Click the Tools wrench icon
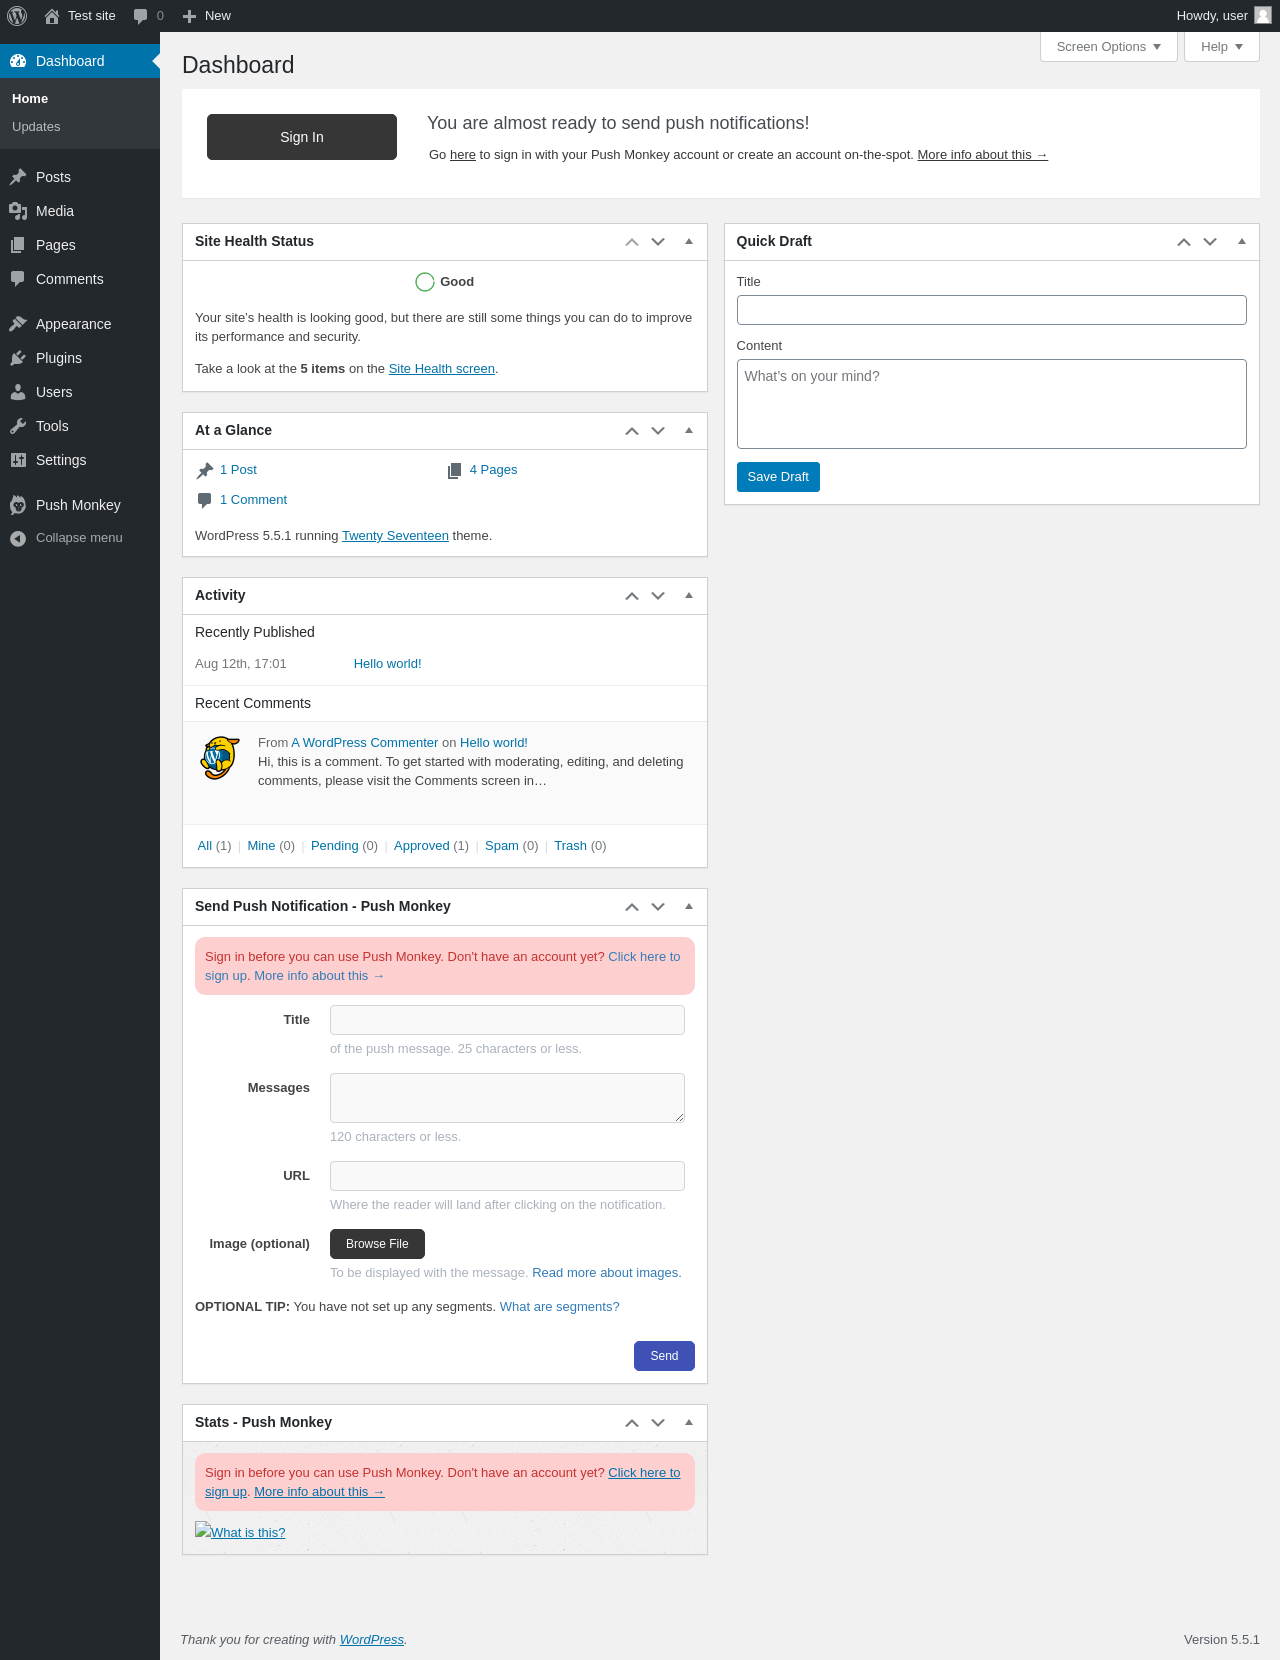This screenshot has width=1280, height=1660. click(x=18, y=426)
